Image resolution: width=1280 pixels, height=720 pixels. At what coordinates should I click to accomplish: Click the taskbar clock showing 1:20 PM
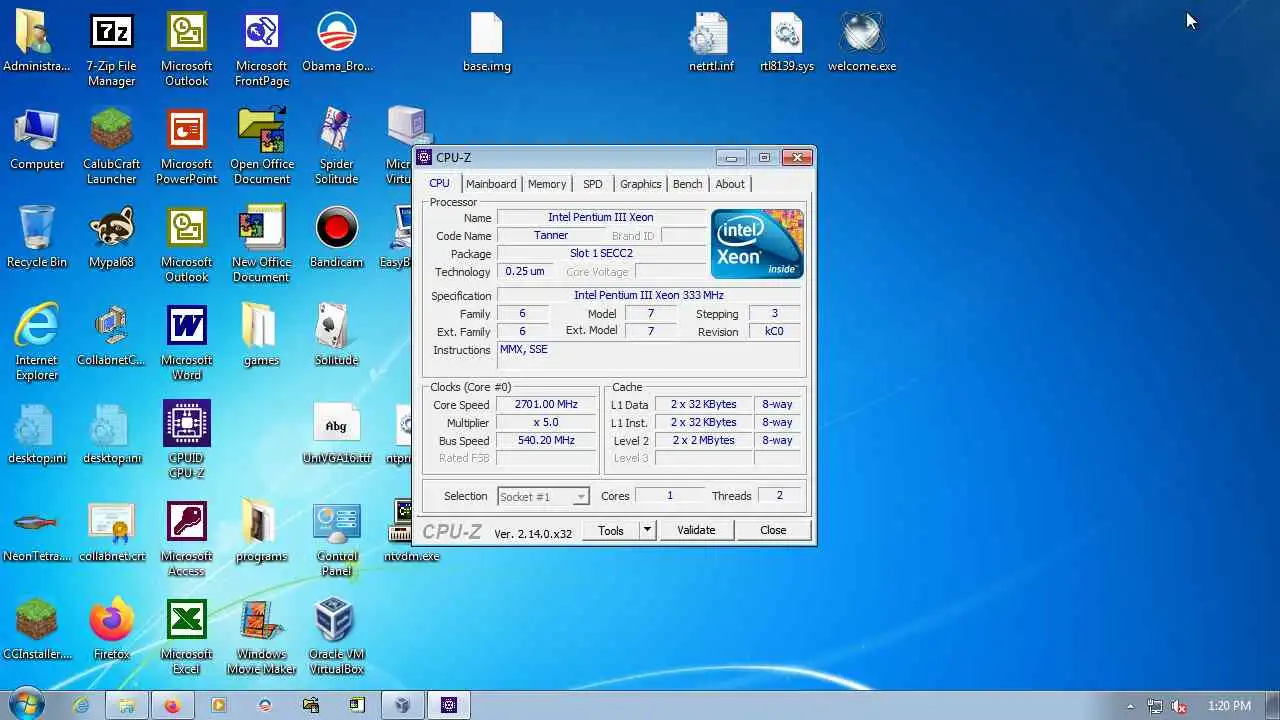tap(1229, 706)
